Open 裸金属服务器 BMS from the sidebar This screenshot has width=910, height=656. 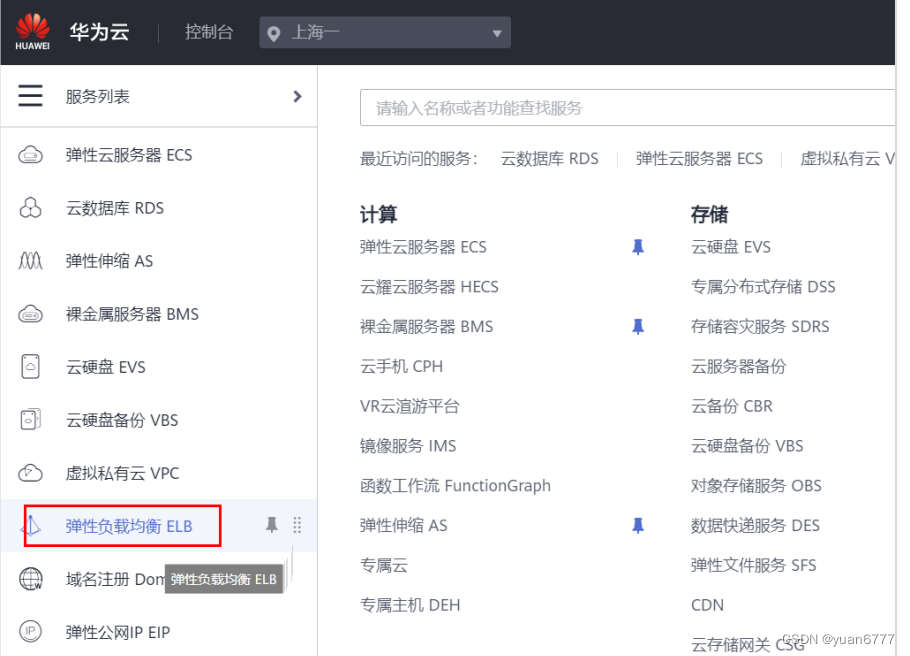(x=132, y=314)
